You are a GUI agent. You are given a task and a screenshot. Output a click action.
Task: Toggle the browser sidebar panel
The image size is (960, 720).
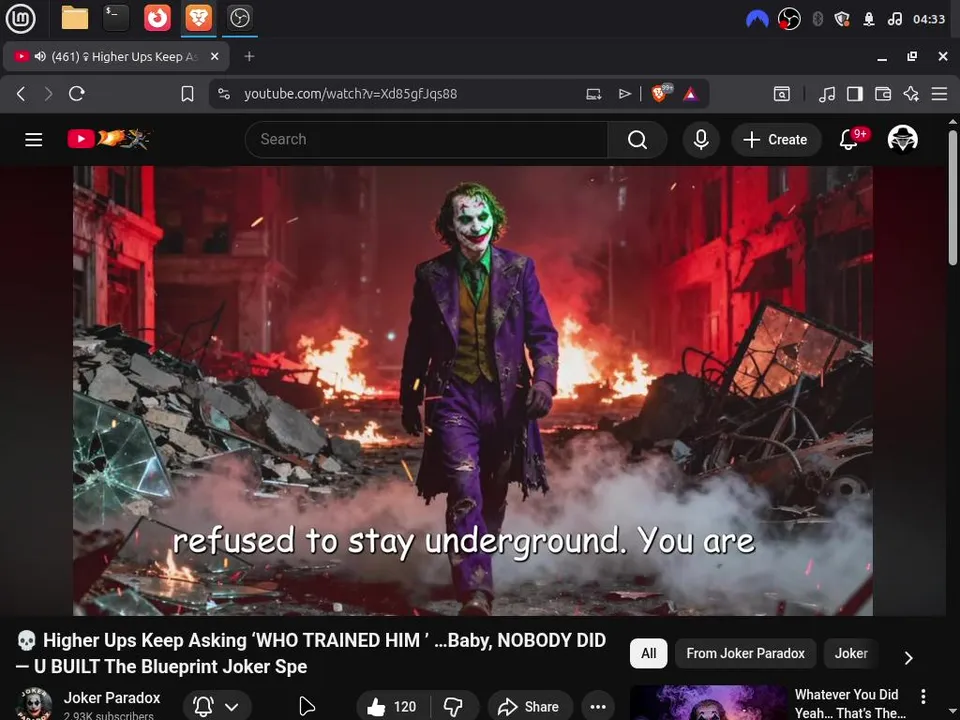tap(855, 94)
